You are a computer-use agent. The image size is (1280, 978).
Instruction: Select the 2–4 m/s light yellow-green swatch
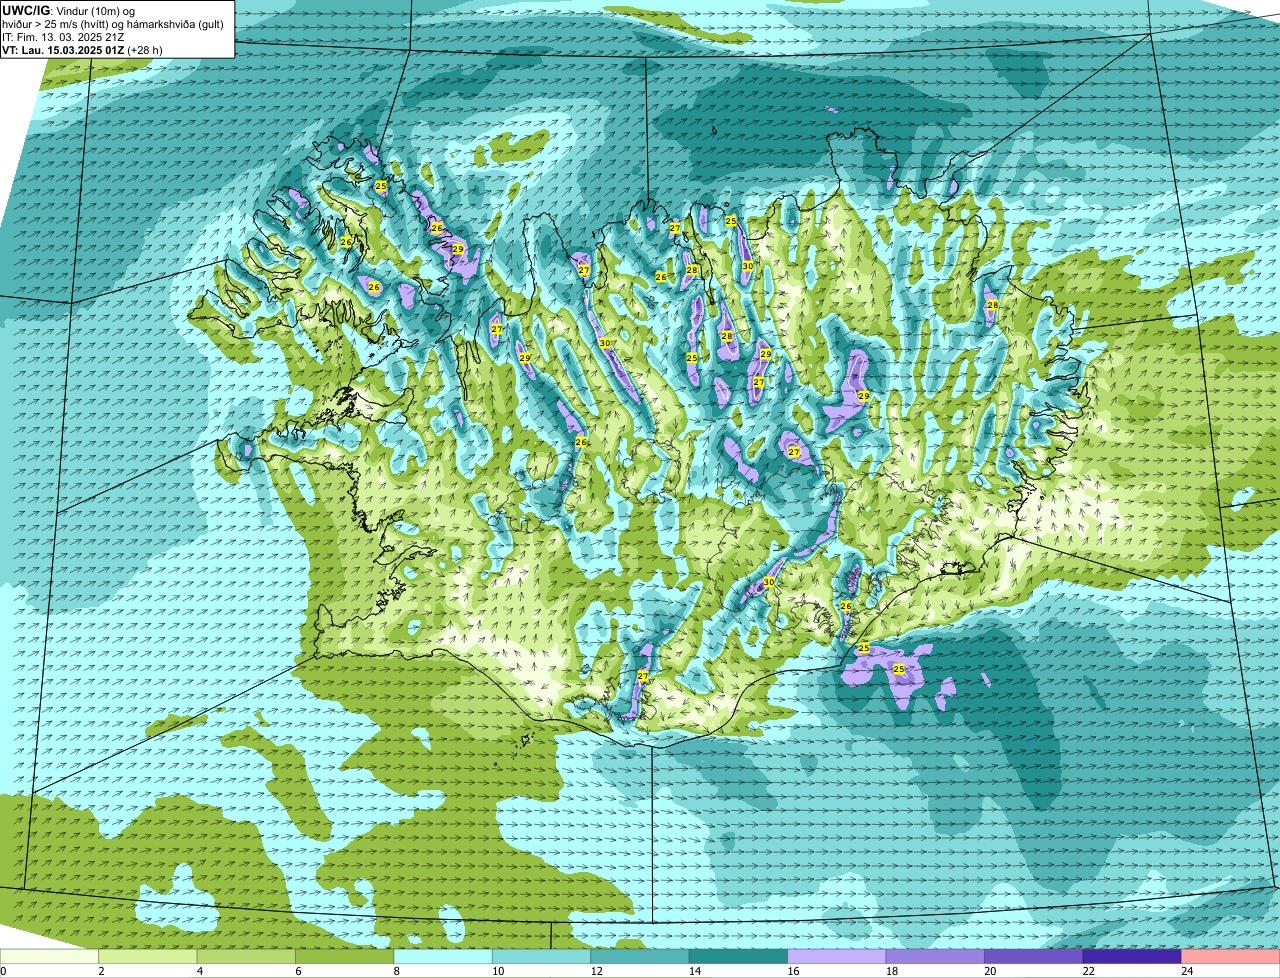pyautogui.click(x=148, y=957)
